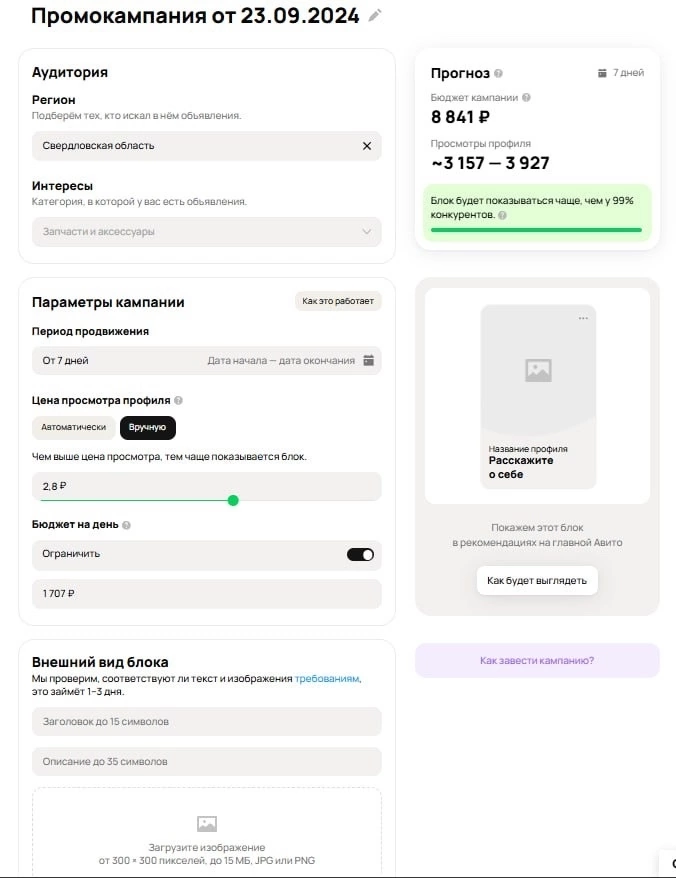Click the Заголовок до 15 символов field
Viewport: 676px width, 878px height.
pos(206,721)
